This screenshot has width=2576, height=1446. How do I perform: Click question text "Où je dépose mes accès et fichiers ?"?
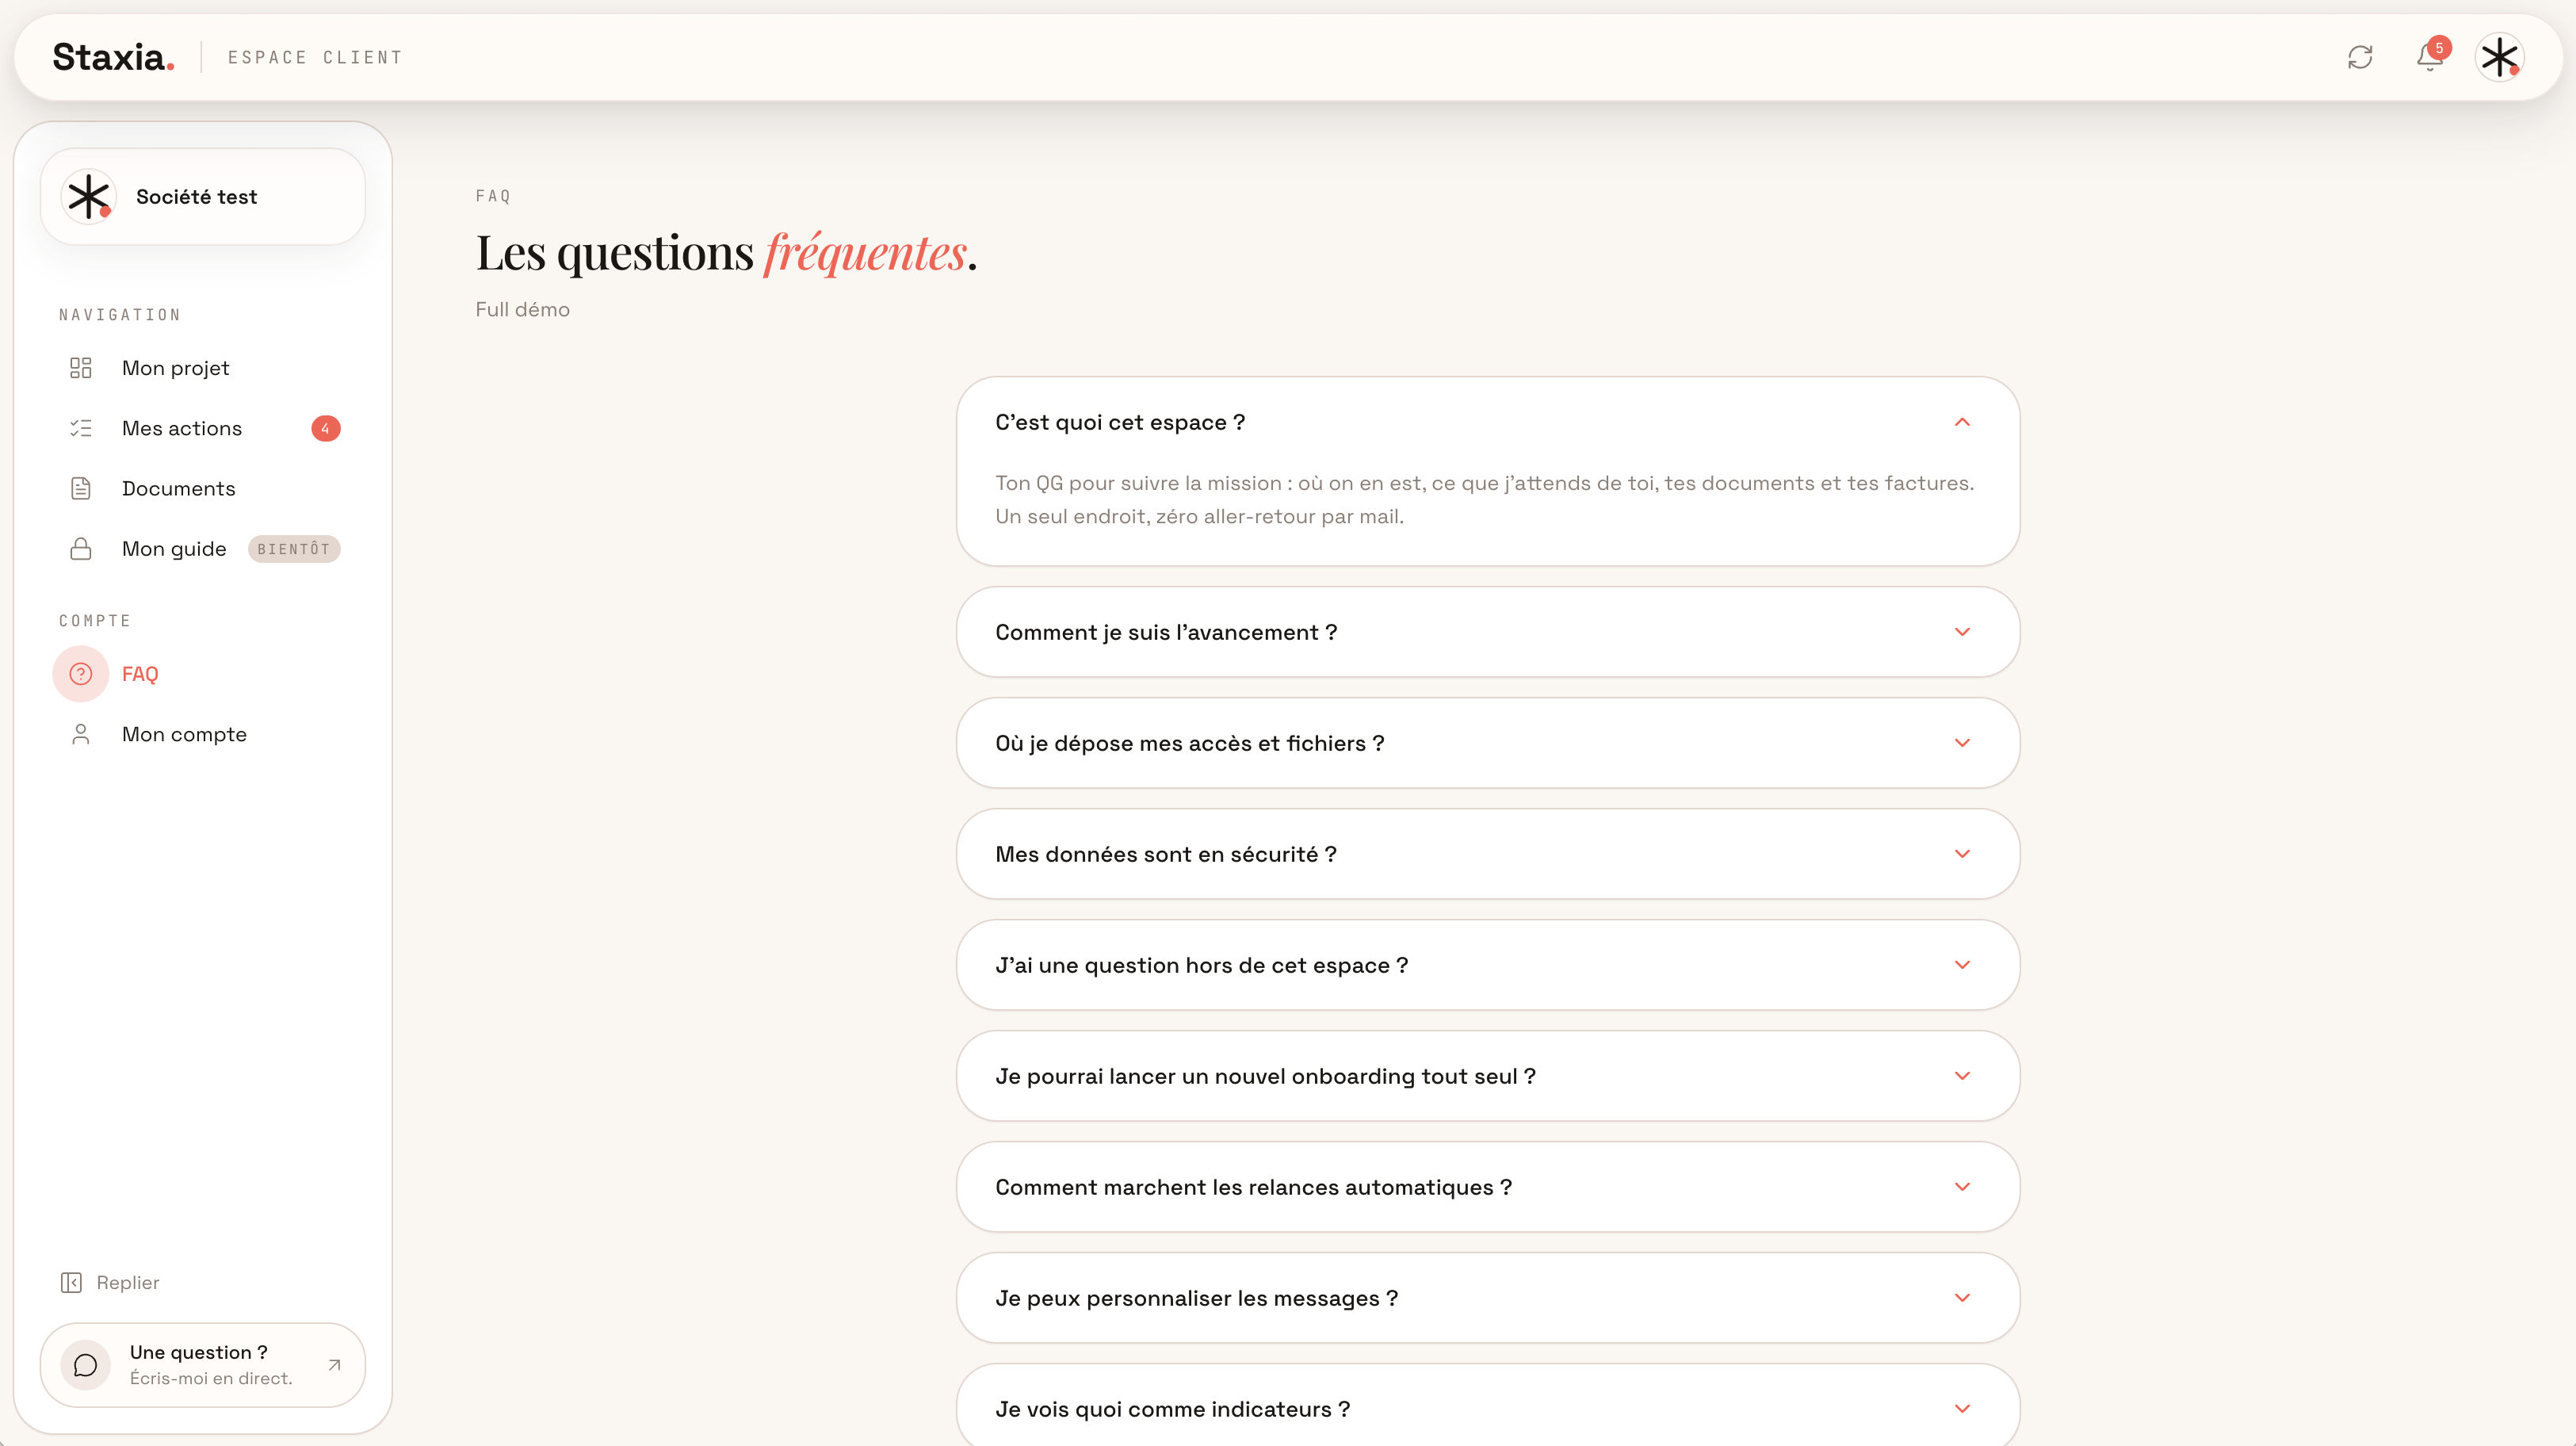tap(1190, 743)
